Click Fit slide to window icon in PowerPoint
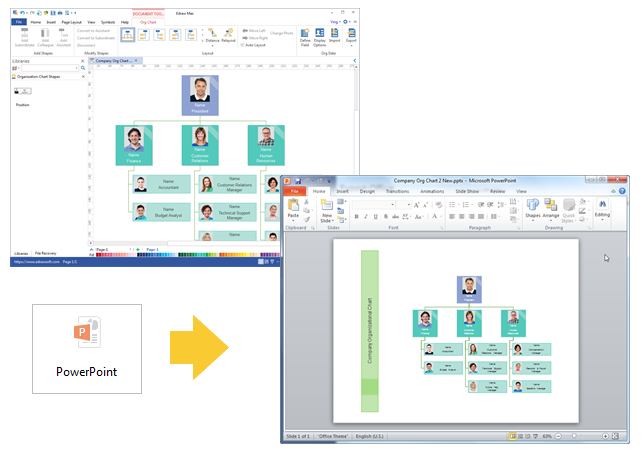 (615, 436)
